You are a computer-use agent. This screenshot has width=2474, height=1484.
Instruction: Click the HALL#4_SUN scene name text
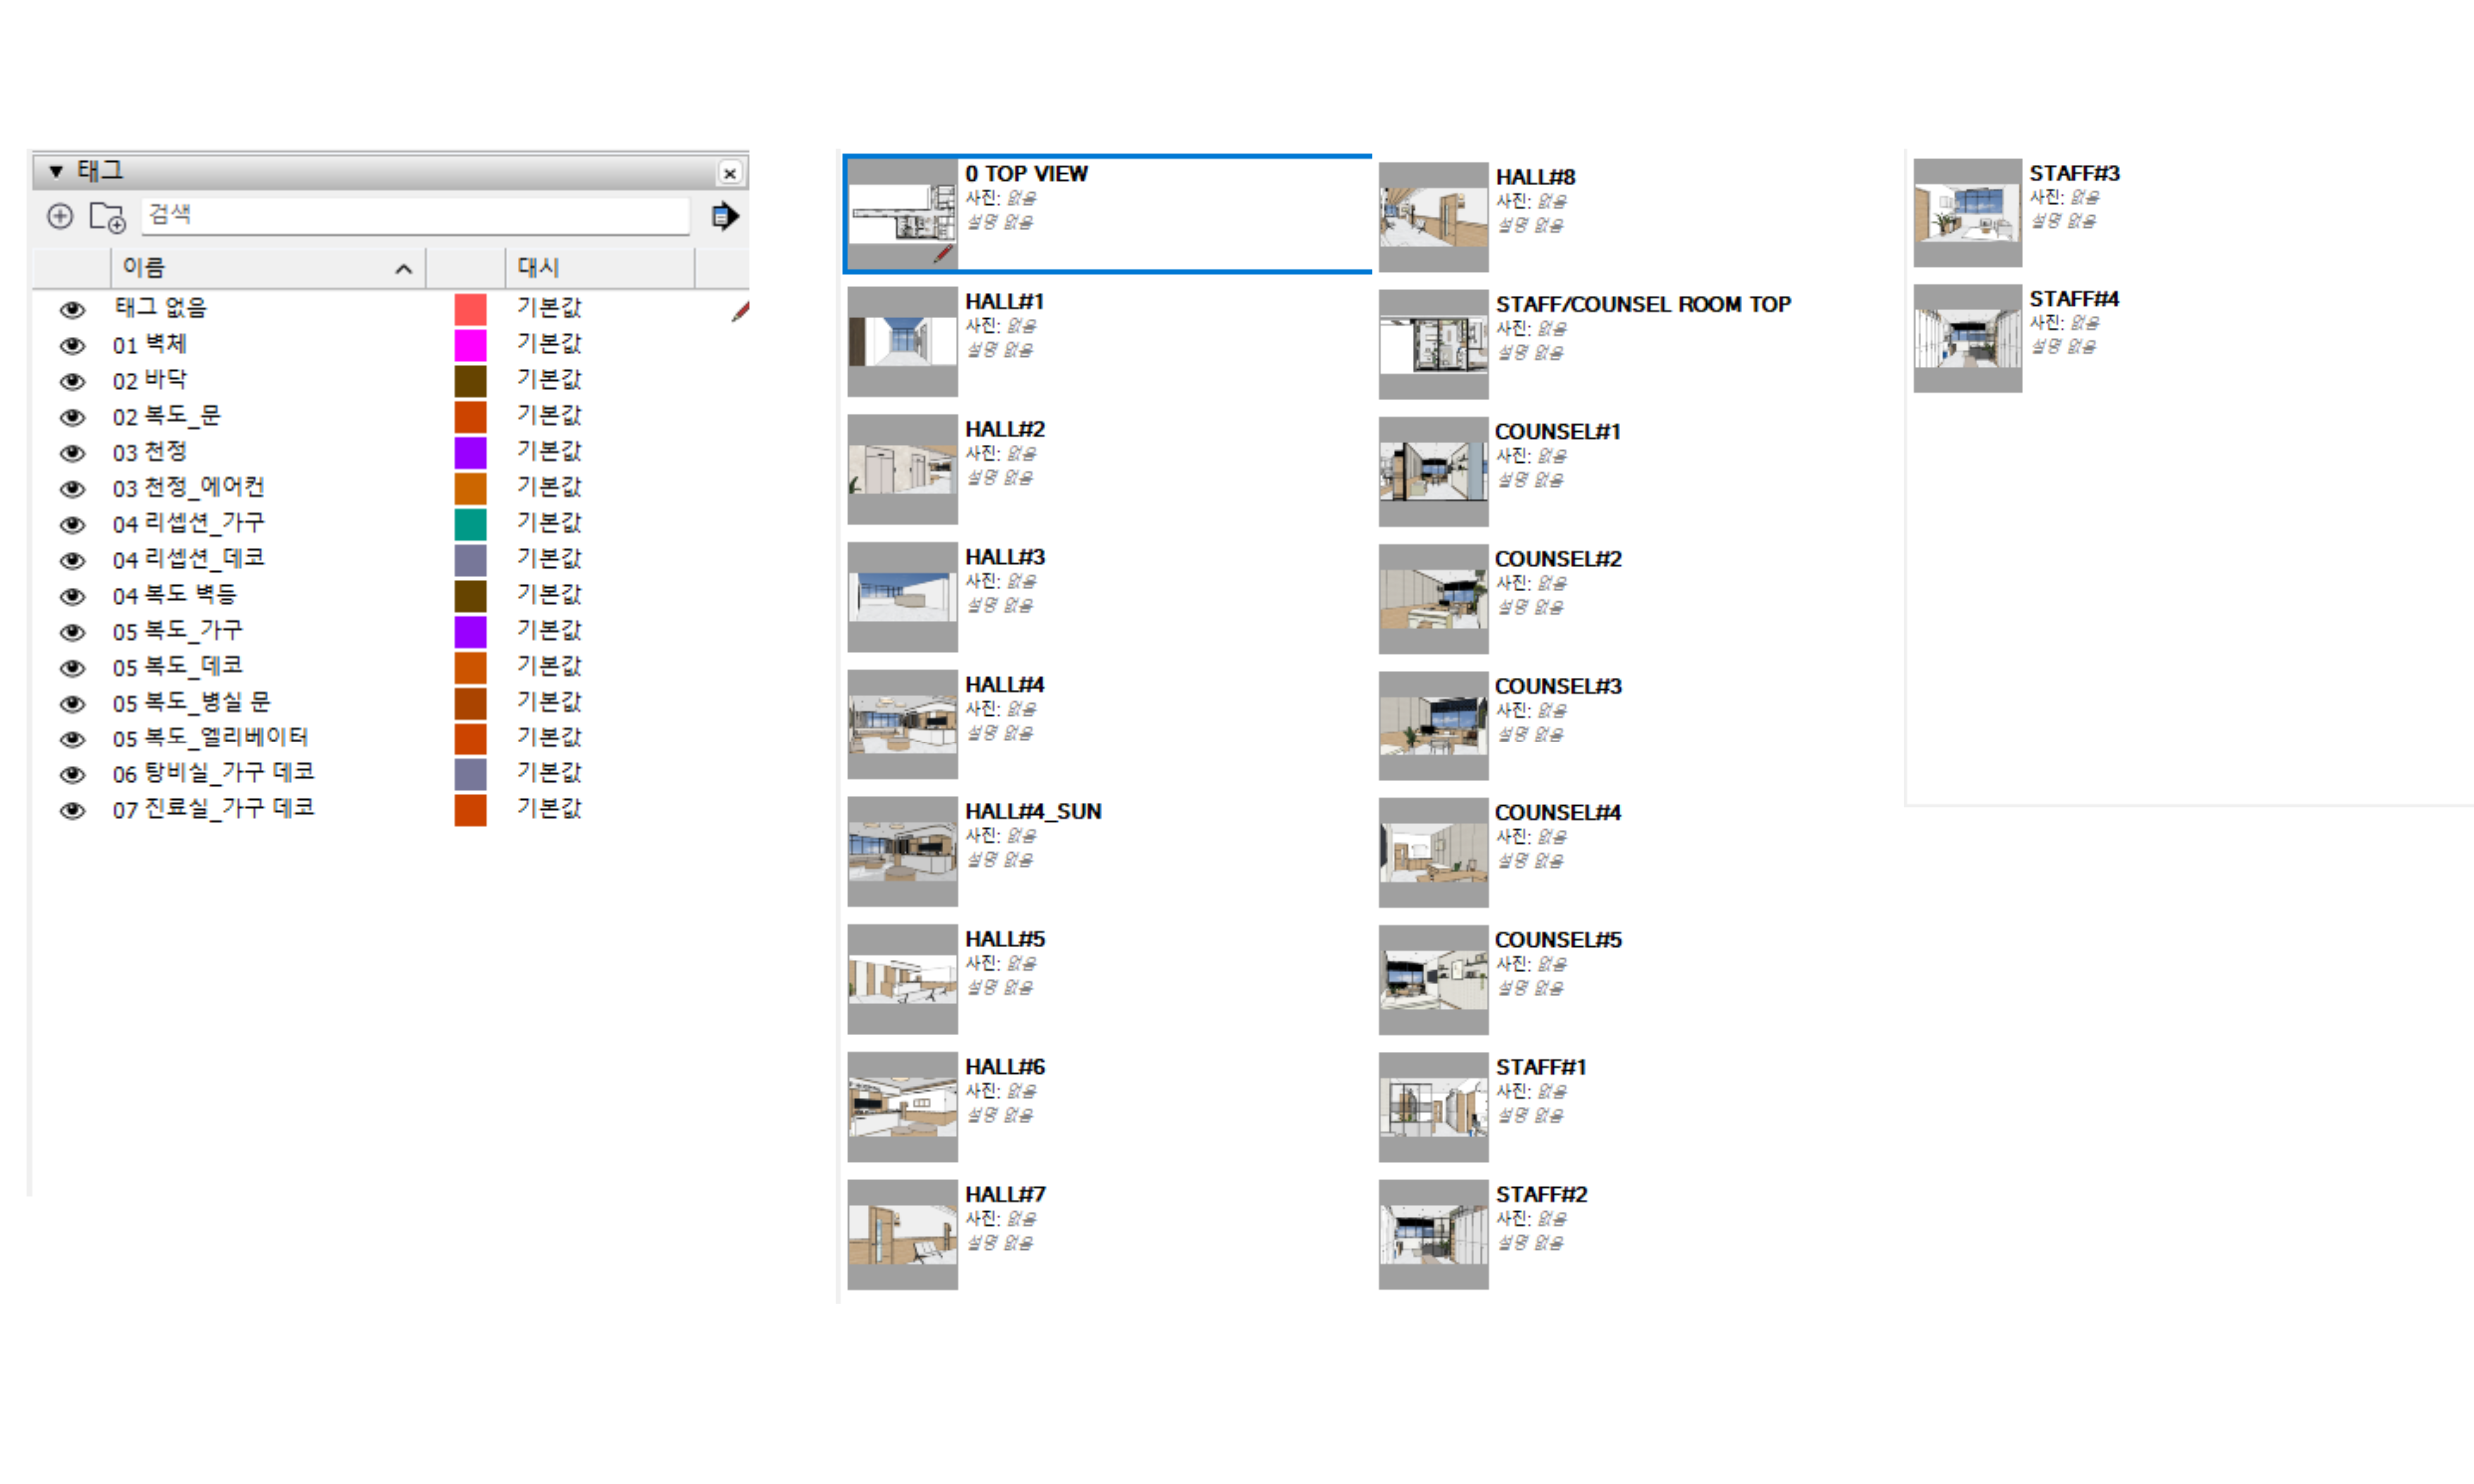click(x=1033, y=812)
